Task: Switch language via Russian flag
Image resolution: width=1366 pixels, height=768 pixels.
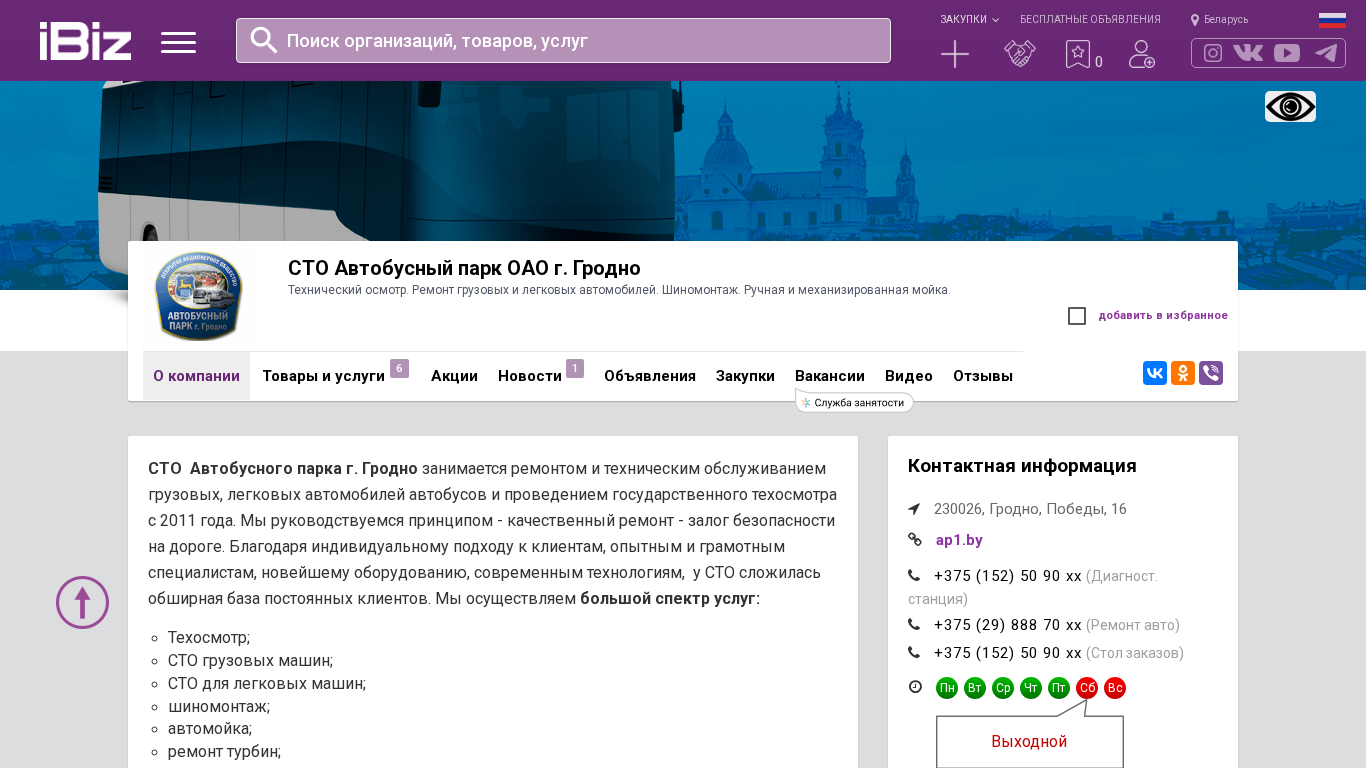Action: [x=1332, y=20]
